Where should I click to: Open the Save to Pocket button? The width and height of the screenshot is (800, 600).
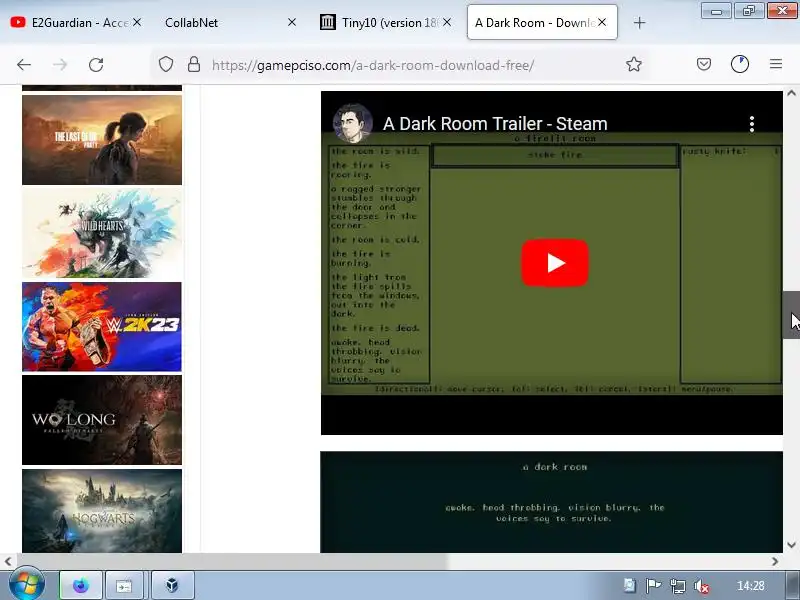pyautogui.click(x=704, y=64)
